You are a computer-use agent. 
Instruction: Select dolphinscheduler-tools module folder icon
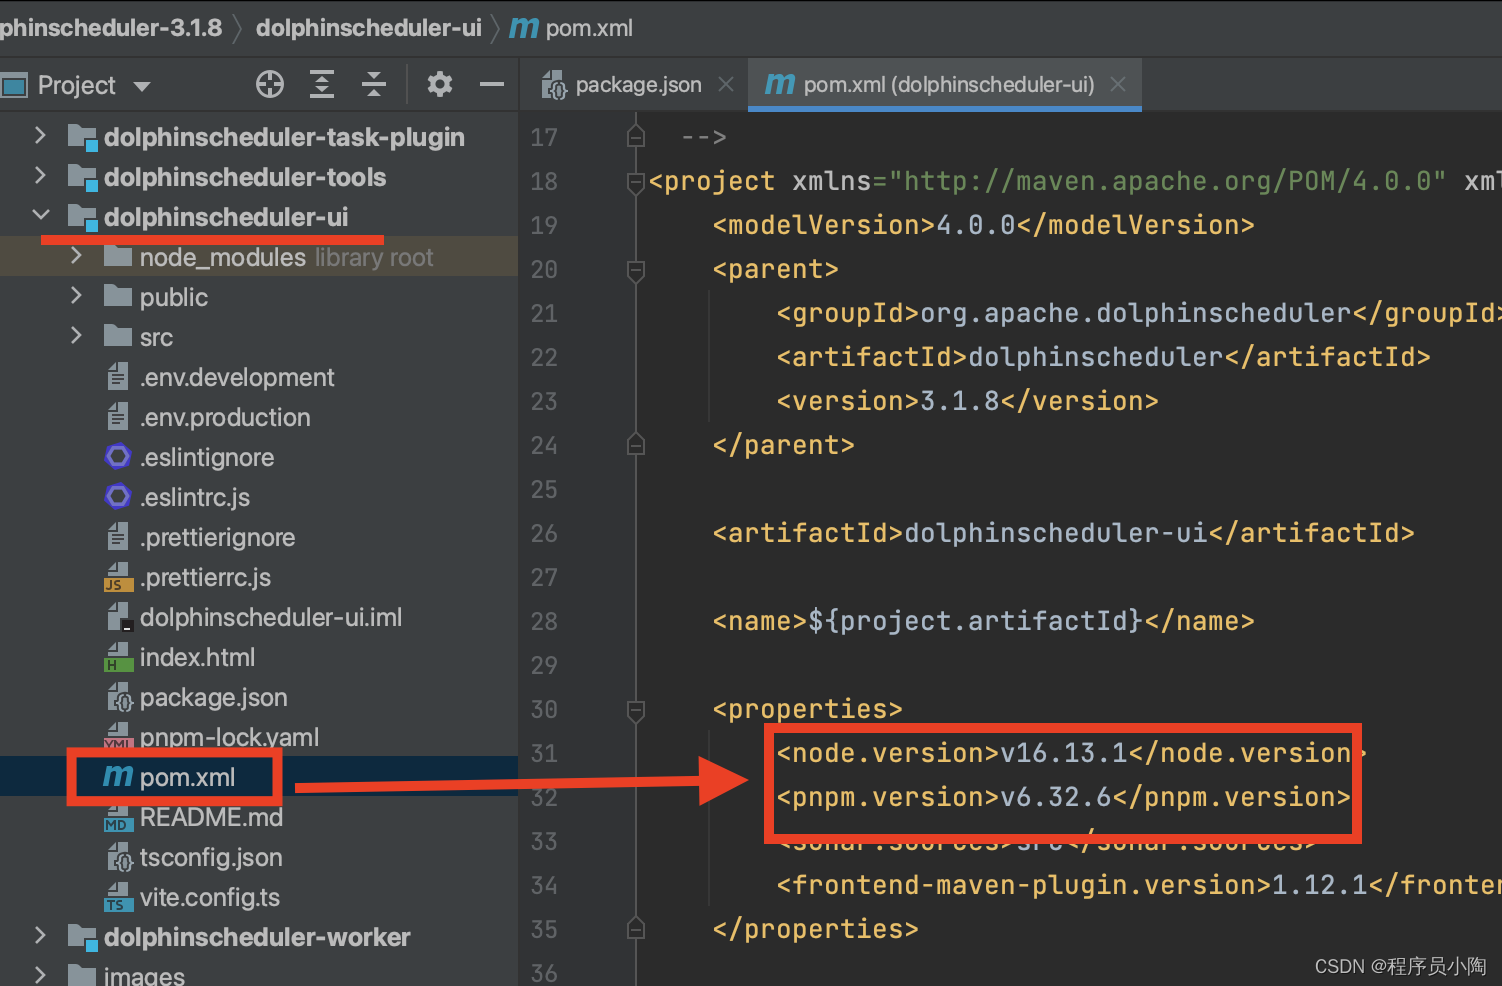[x=82, y=177]
